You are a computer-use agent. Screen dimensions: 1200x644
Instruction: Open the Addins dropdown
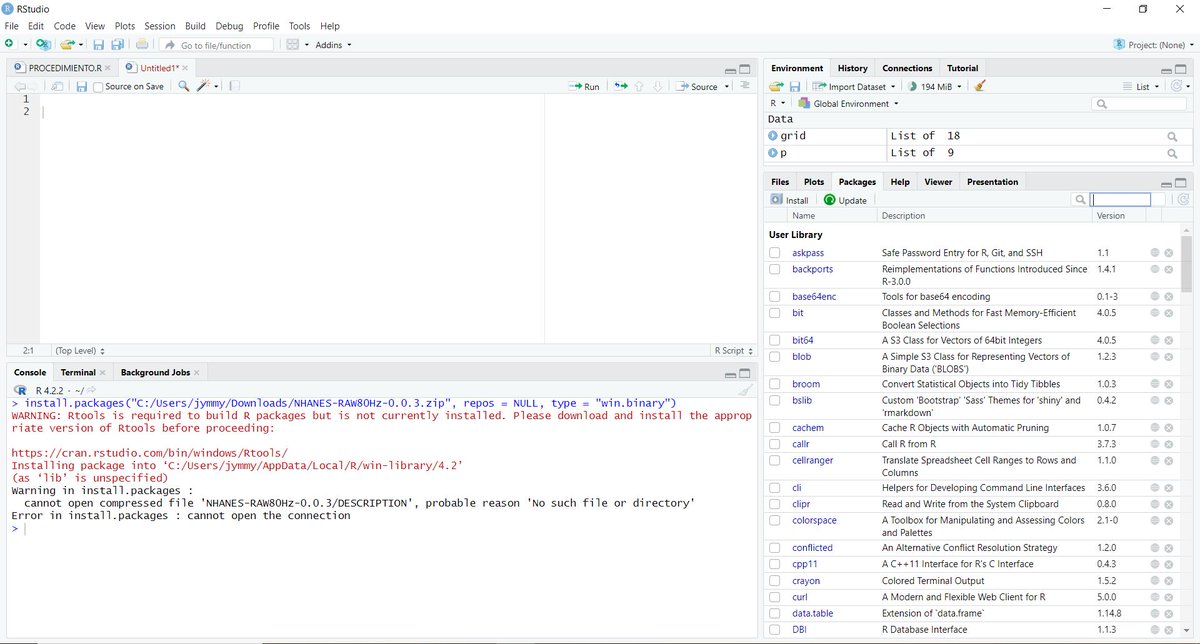[x=333, y=44]
